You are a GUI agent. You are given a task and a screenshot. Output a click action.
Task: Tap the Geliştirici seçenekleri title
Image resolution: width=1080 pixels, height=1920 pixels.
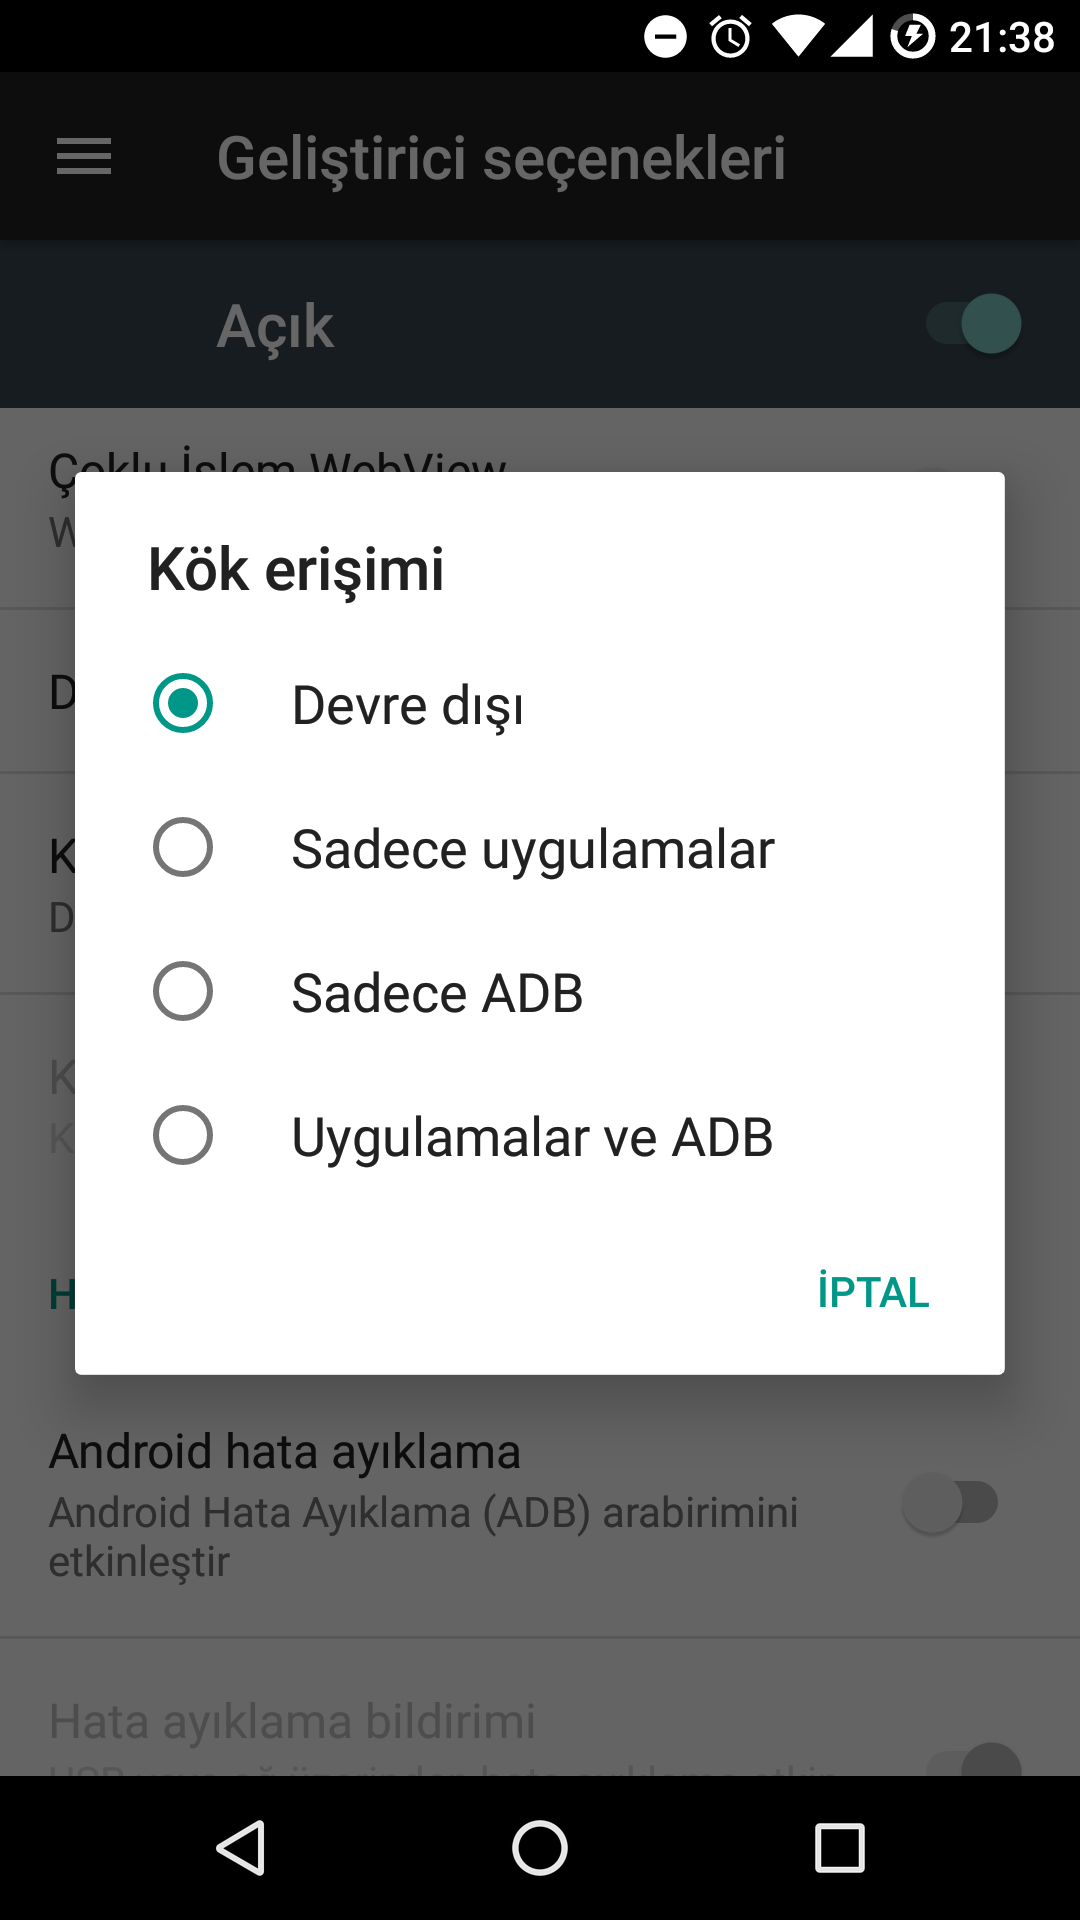[x=501, y=158]
